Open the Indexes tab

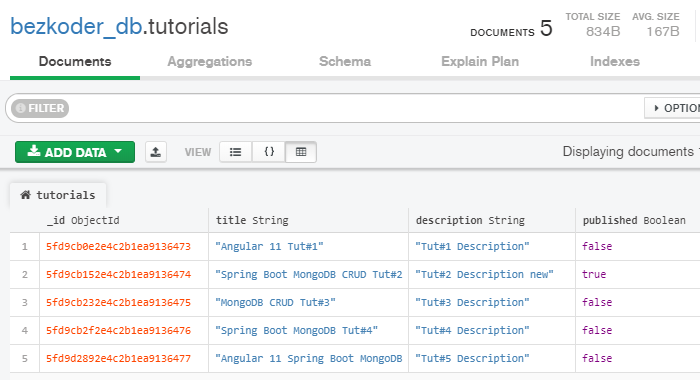coord(615,62)
